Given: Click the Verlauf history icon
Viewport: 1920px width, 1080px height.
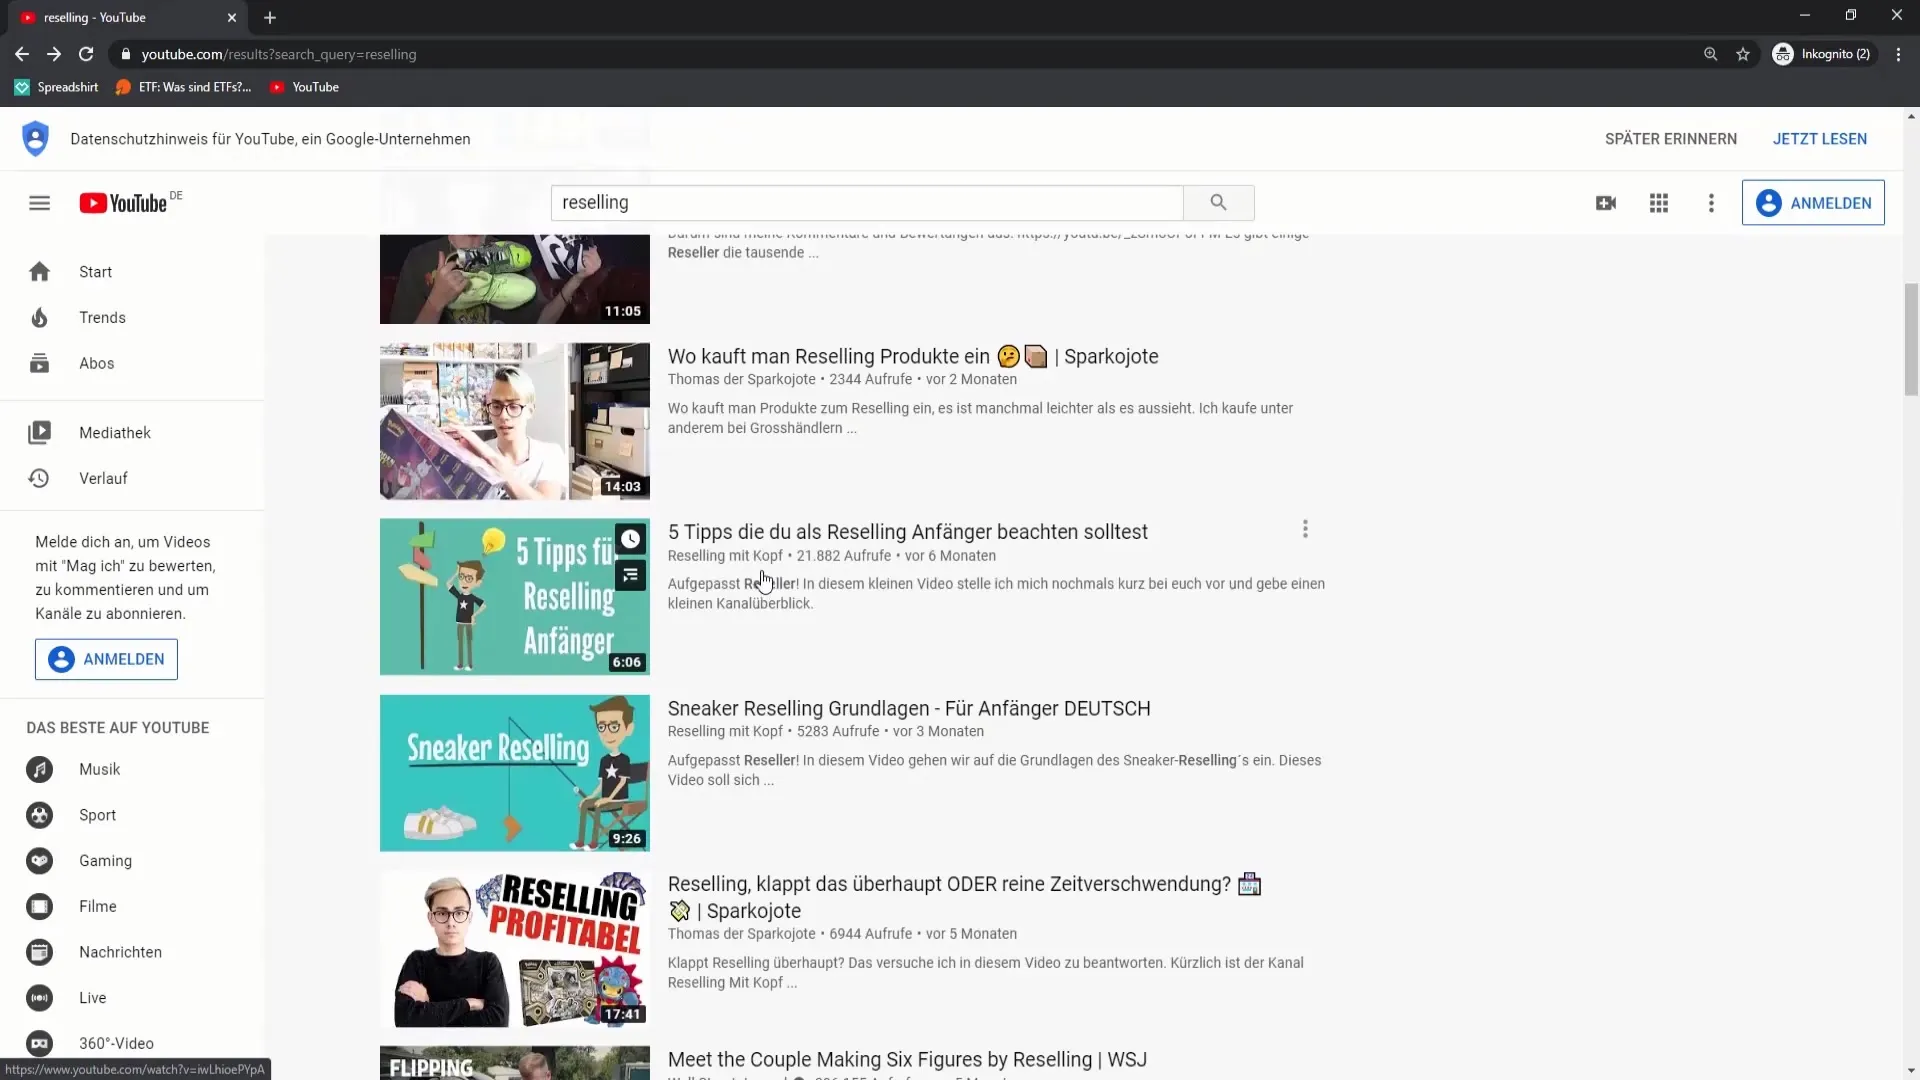Looking at the screenshot, I should pyautogui.click(x=39, y=478).
